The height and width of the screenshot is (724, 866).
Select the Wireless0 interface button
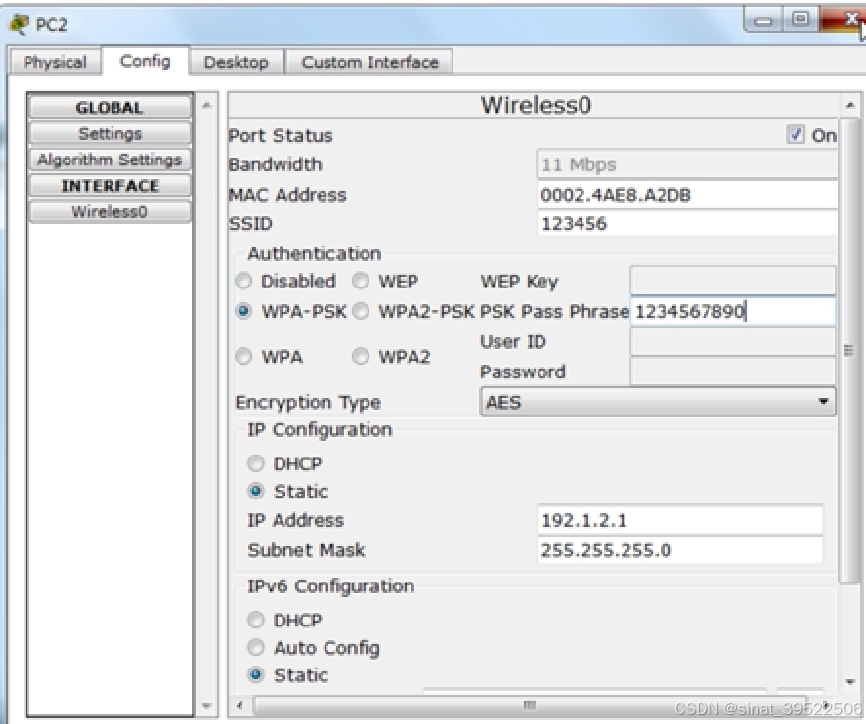(110, 212)
